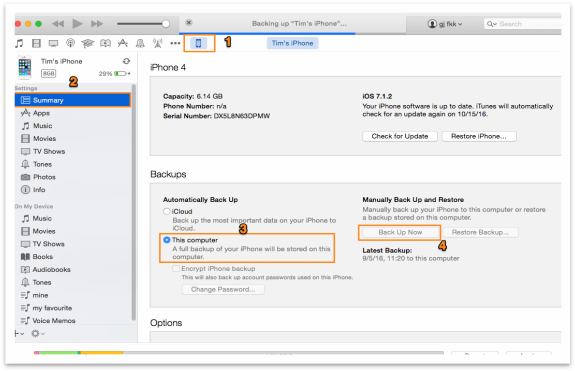Select Summary in the Settings sidebar
The height and width of the screenshot is (371, 575).
(x=73, y=100)
